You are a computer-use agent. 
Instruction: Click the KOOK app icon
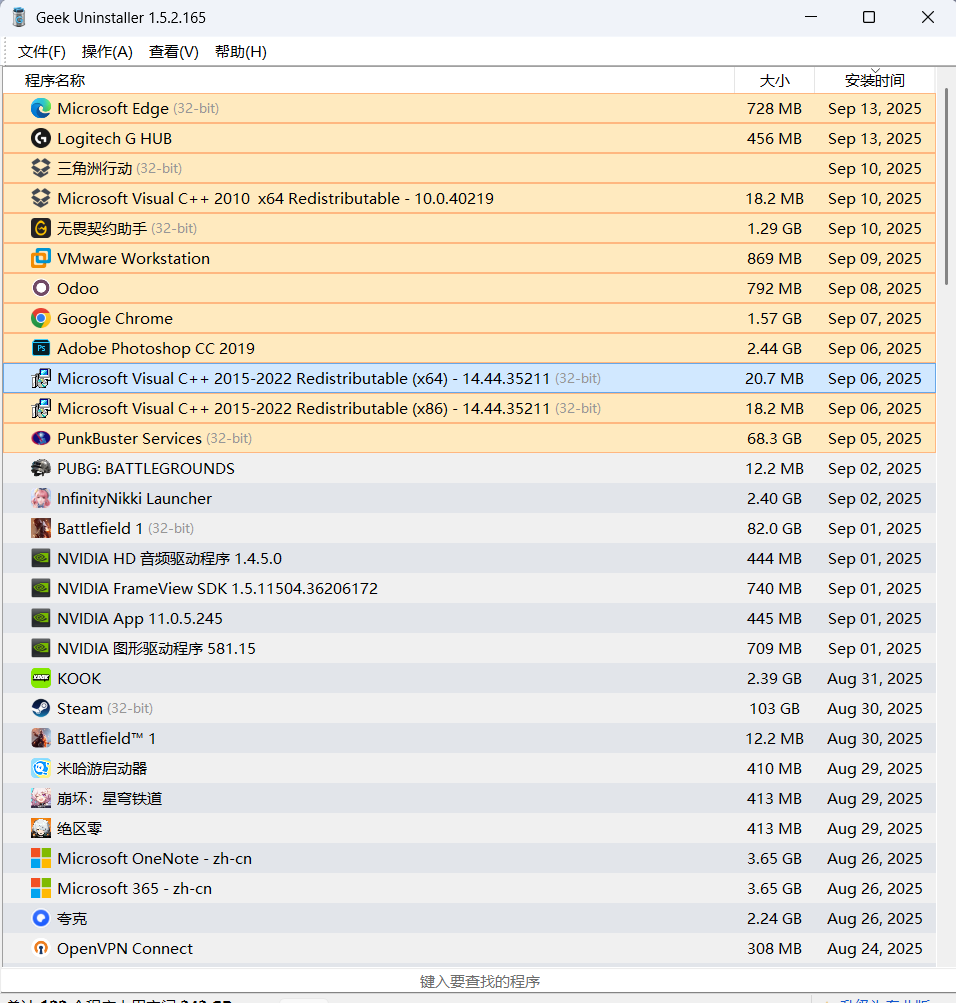pos(41,678)
